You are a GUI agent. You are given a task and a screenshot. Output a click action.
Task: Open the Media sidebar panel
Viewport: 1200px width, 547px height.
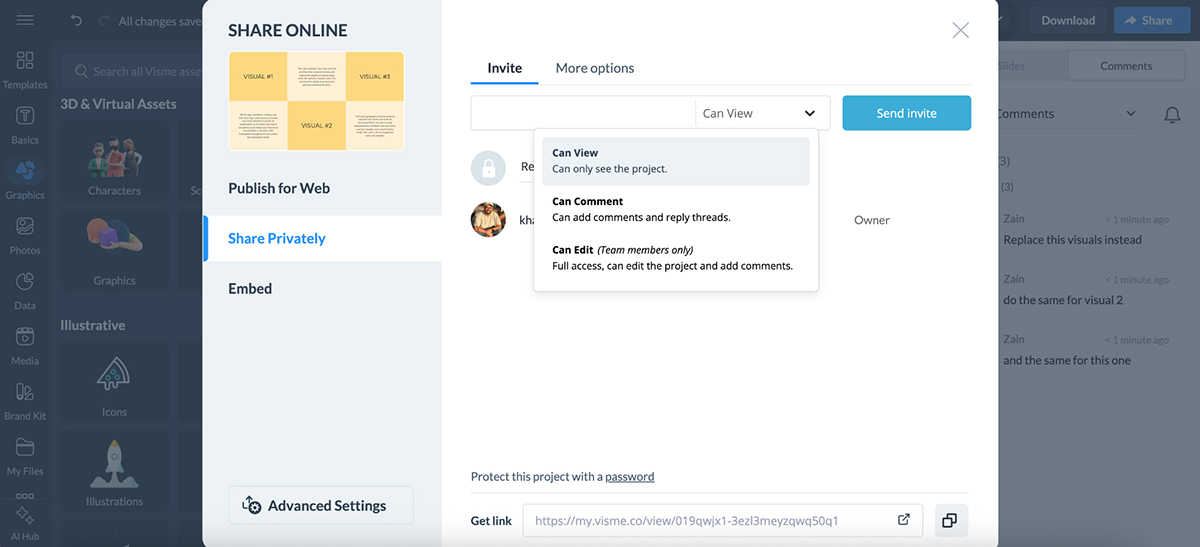[25, 346]
